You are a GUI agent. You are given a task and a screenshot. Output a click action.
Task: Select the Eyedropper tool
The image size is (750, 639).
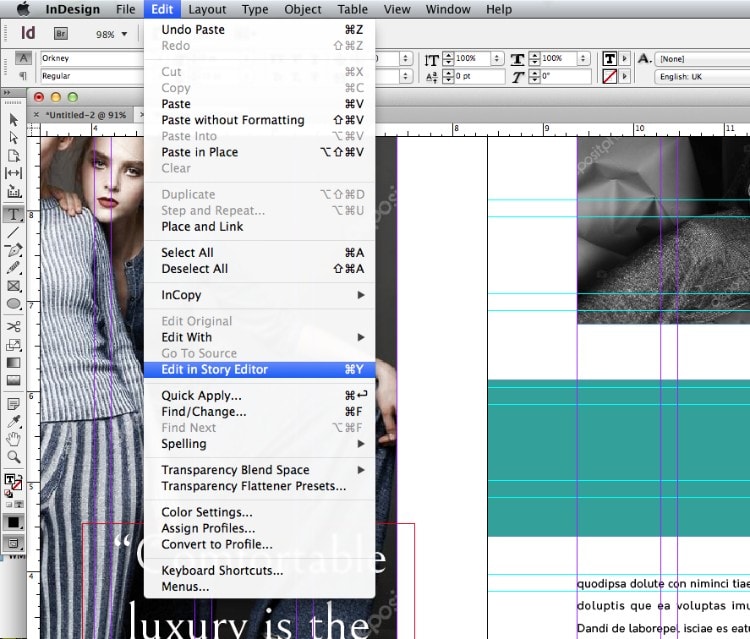click(13, 421)
